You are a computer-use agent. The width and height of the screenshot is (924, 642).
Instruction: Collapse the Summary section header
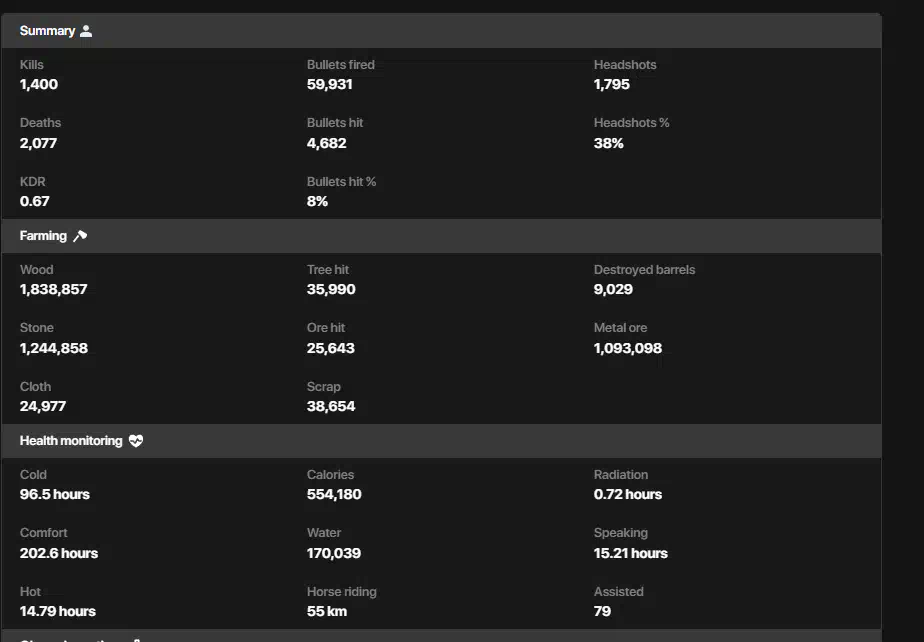(441, 31)
